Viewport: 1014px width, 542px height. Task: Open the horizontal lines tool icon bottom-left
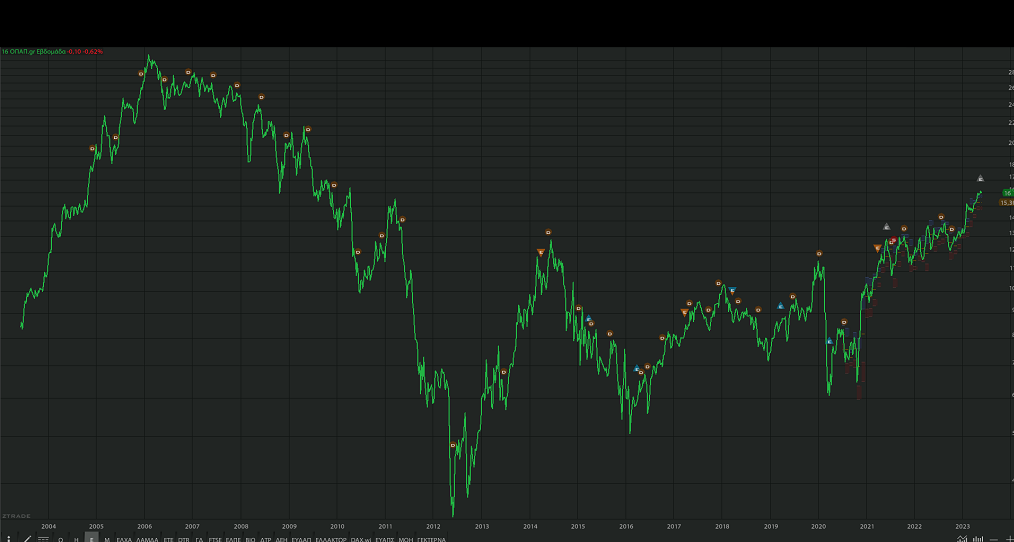pyautogui.click(x=43, y=539)
